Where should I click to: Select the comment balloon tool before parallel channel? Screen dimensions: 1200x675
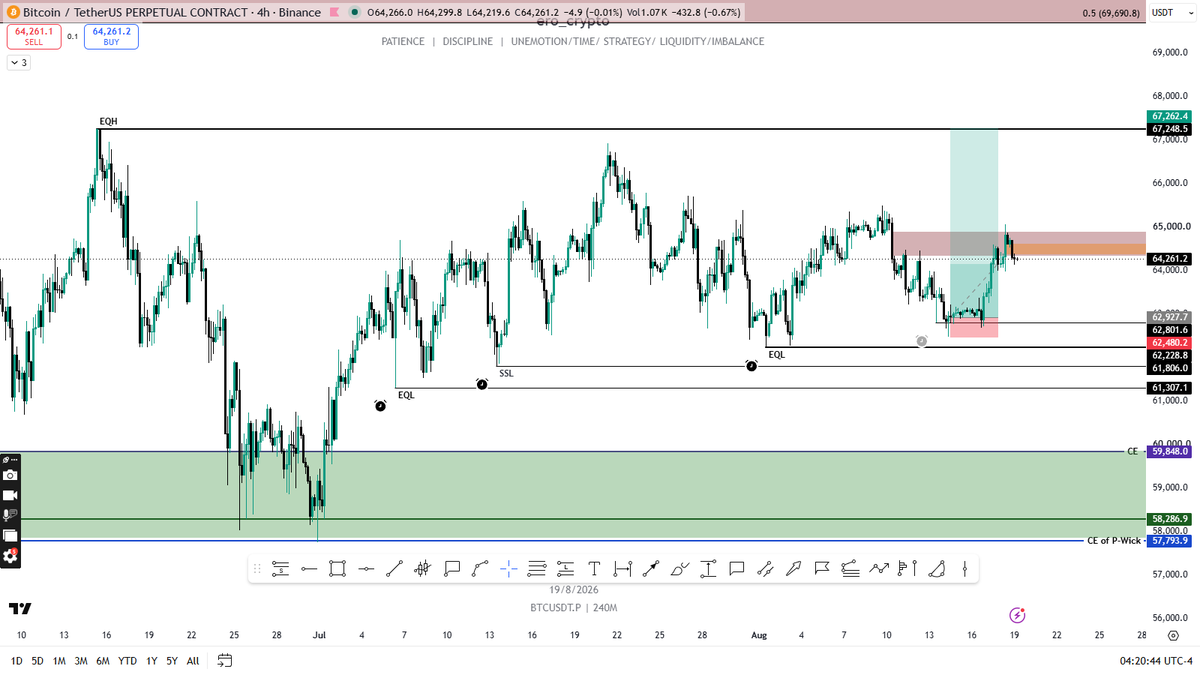[737, 569]
